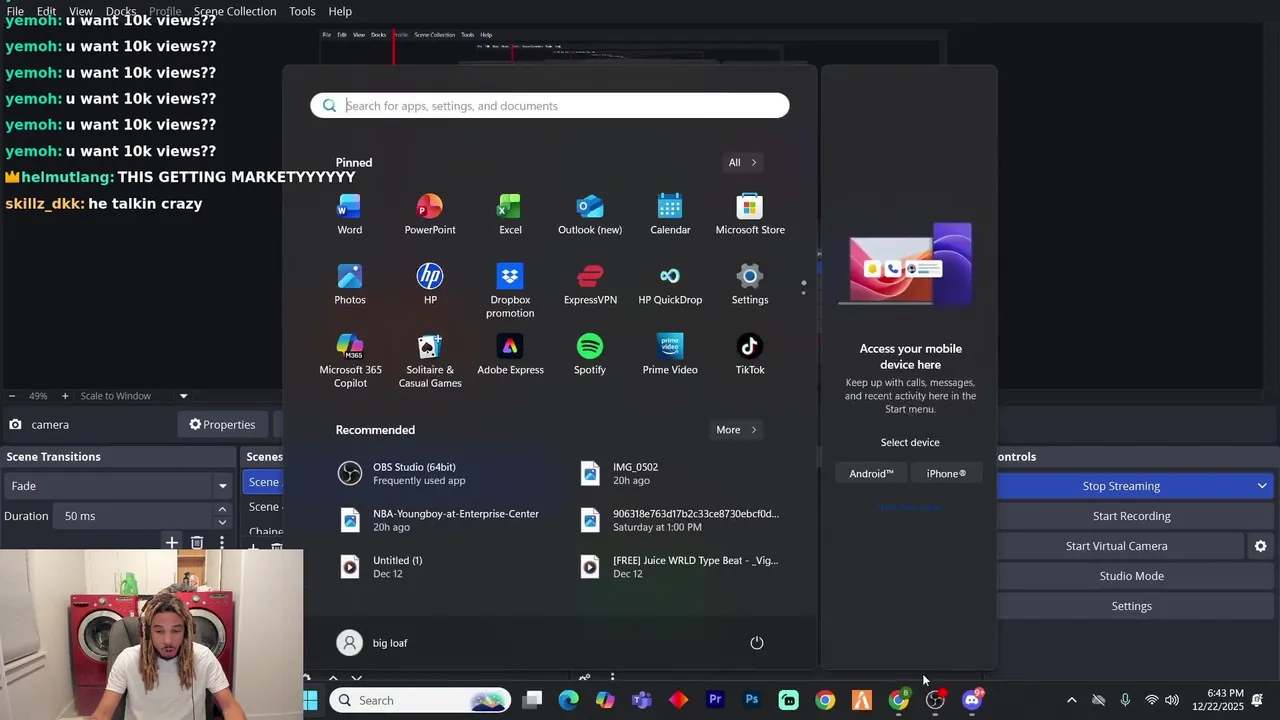
Task: Click the Dropbox promotion tile
Action: point(510,291)
